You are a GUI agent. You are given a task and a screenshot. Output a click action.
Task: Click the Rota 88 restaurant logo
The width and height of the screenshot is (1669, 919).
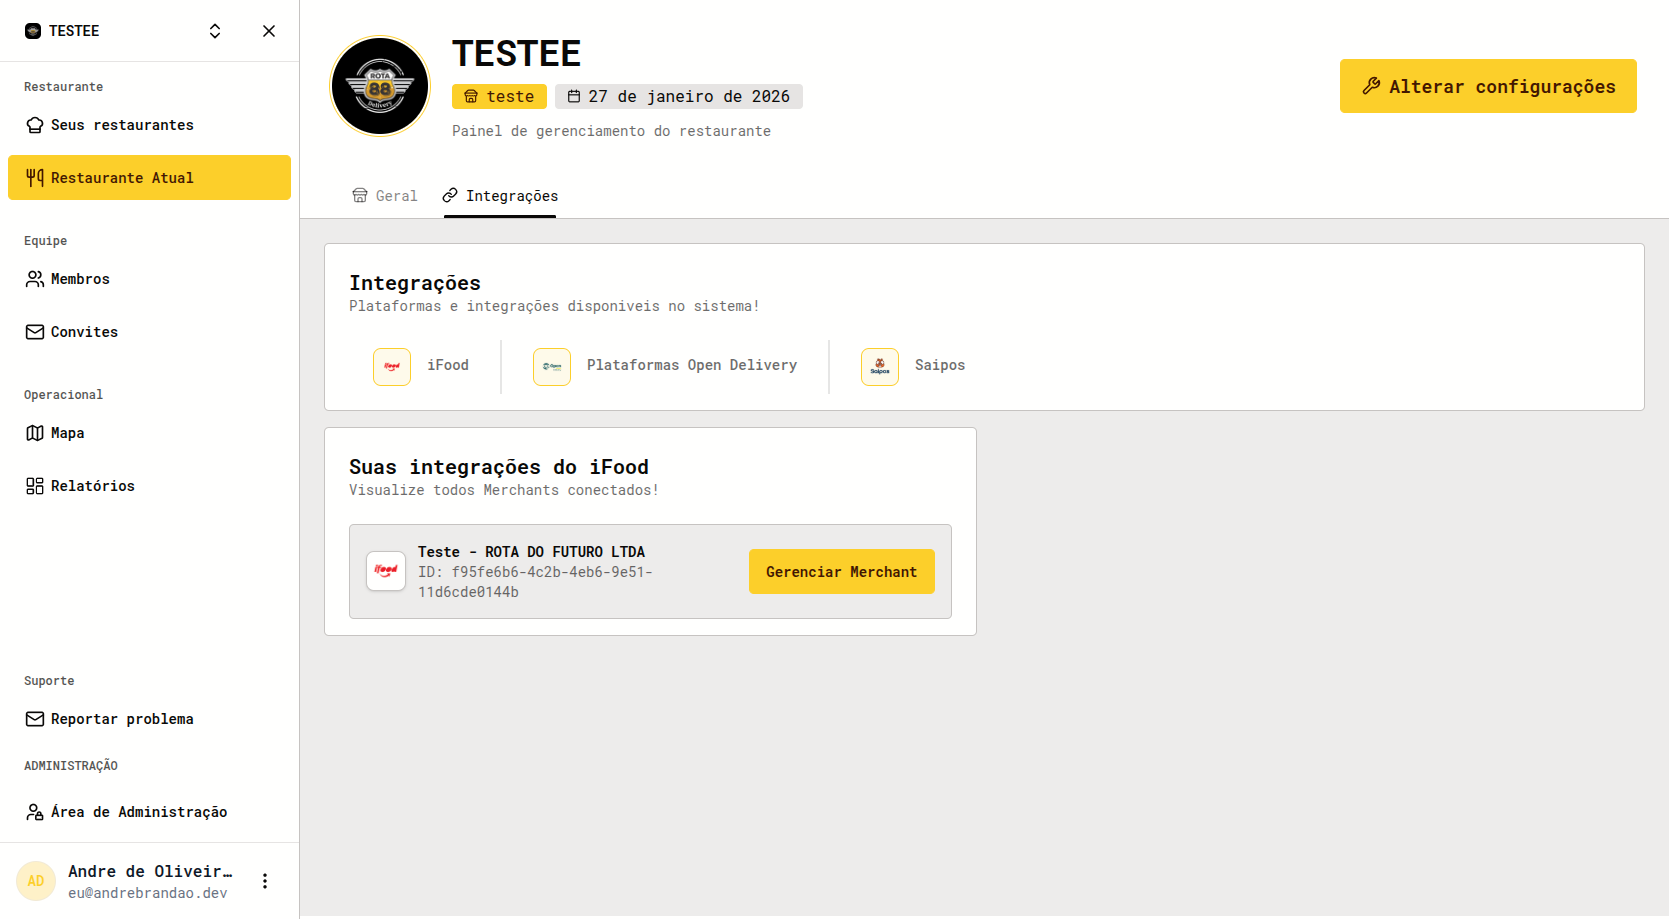click(380, 86)
